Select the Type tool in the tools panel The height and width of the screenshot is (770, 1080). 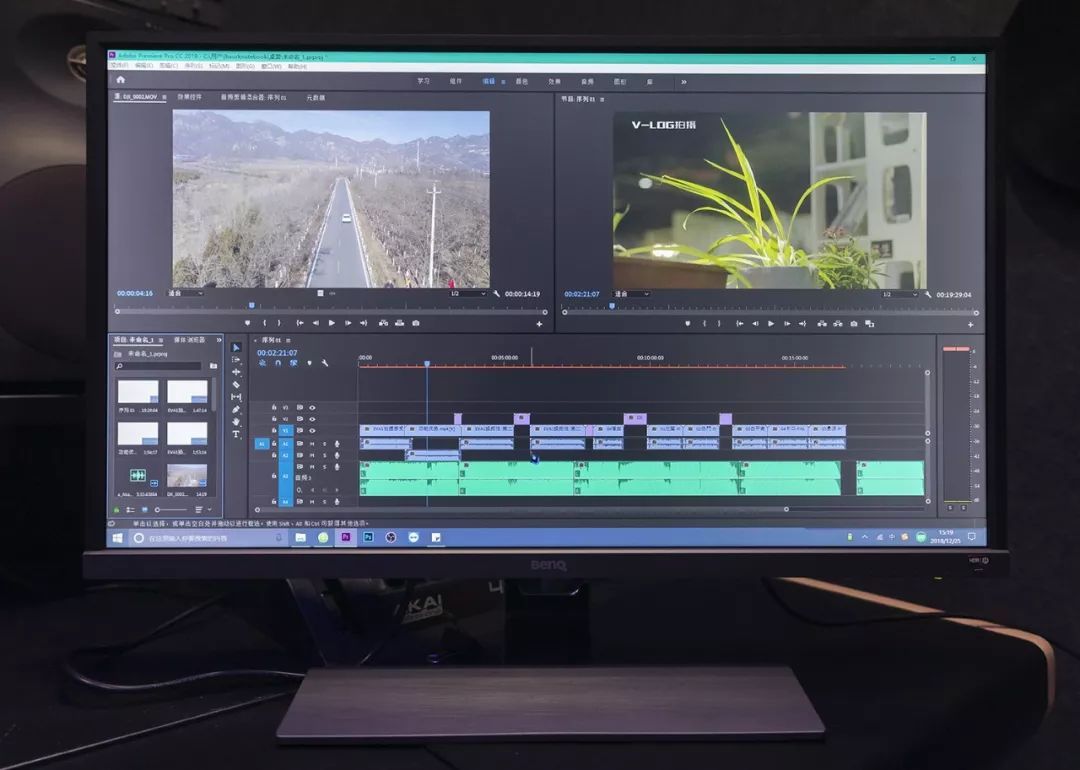(236, 435)
